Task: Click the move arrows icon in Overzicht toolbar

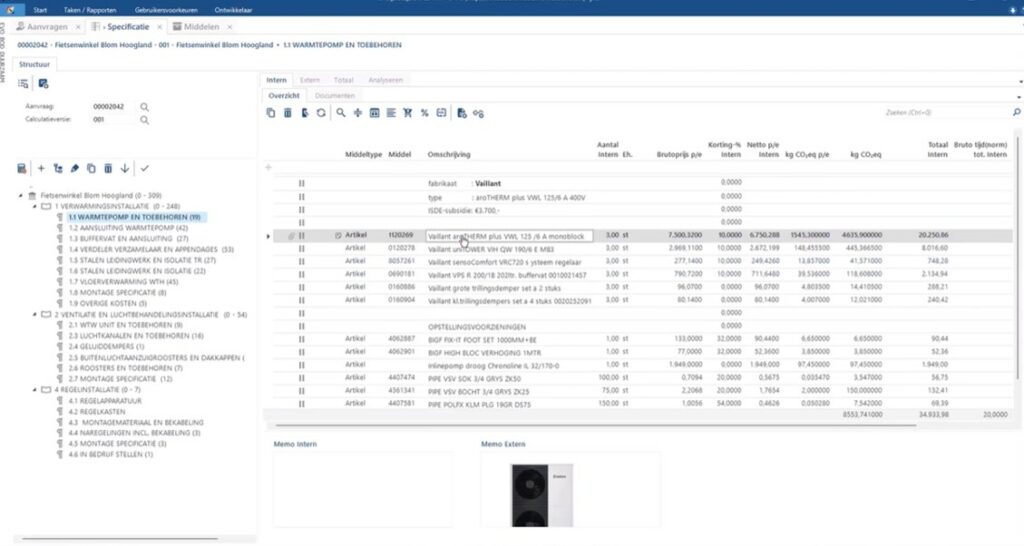Action: point(358,113)
